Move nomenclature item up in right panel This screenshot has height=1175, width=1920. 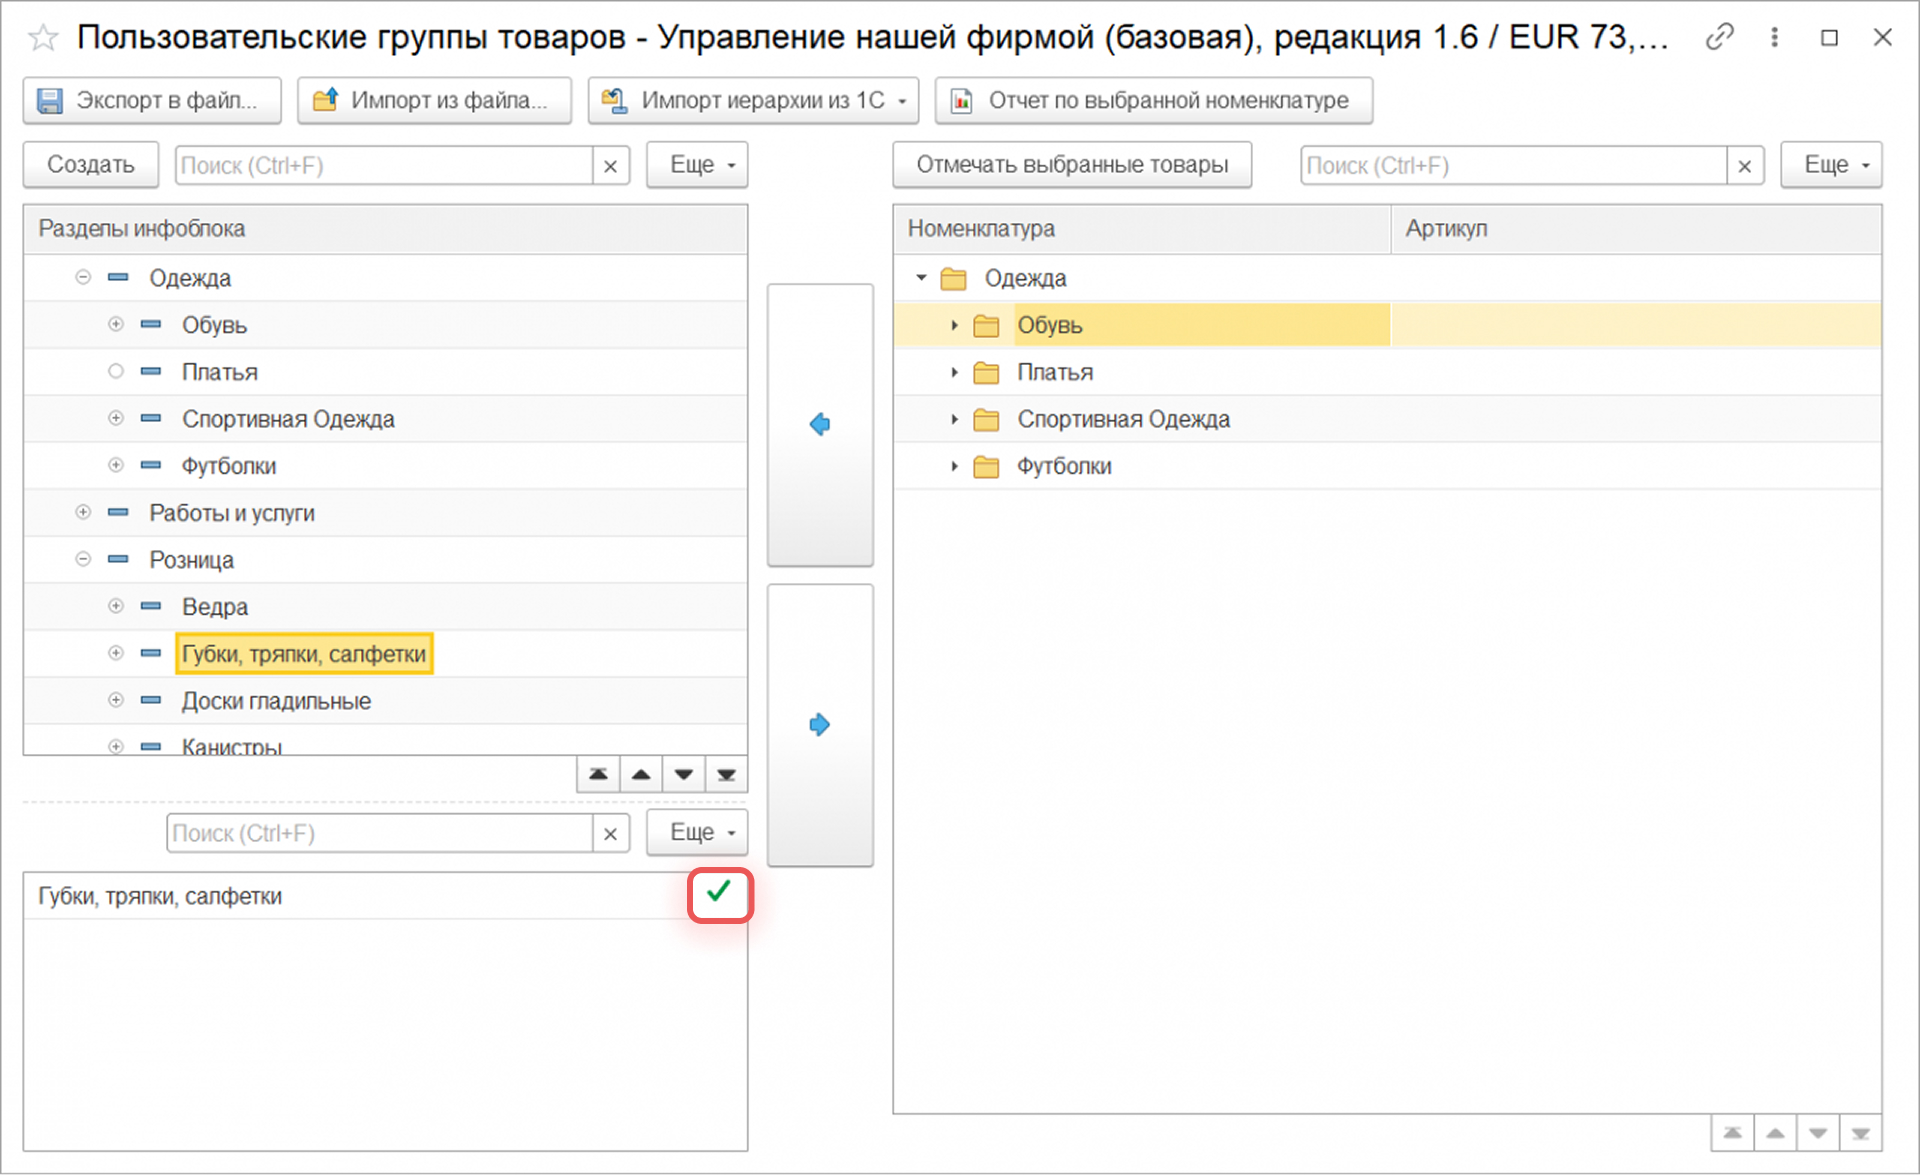[1775, 1134]
